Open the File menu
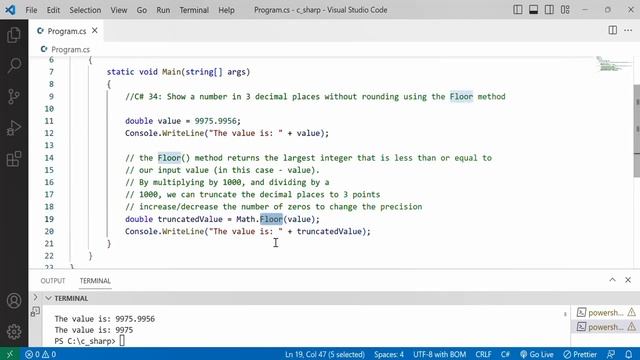640x360 pixels. point(31,10)
